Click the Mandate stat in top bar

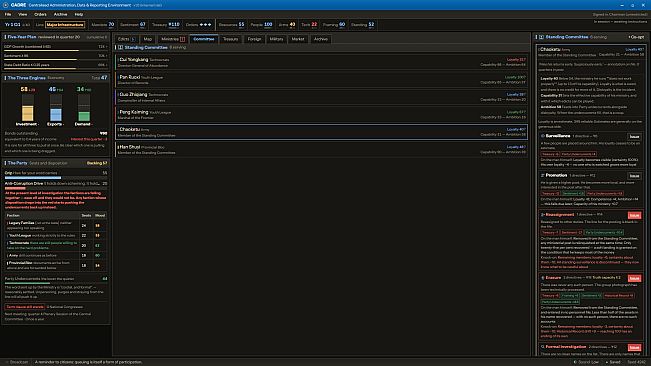pos(103,24)
